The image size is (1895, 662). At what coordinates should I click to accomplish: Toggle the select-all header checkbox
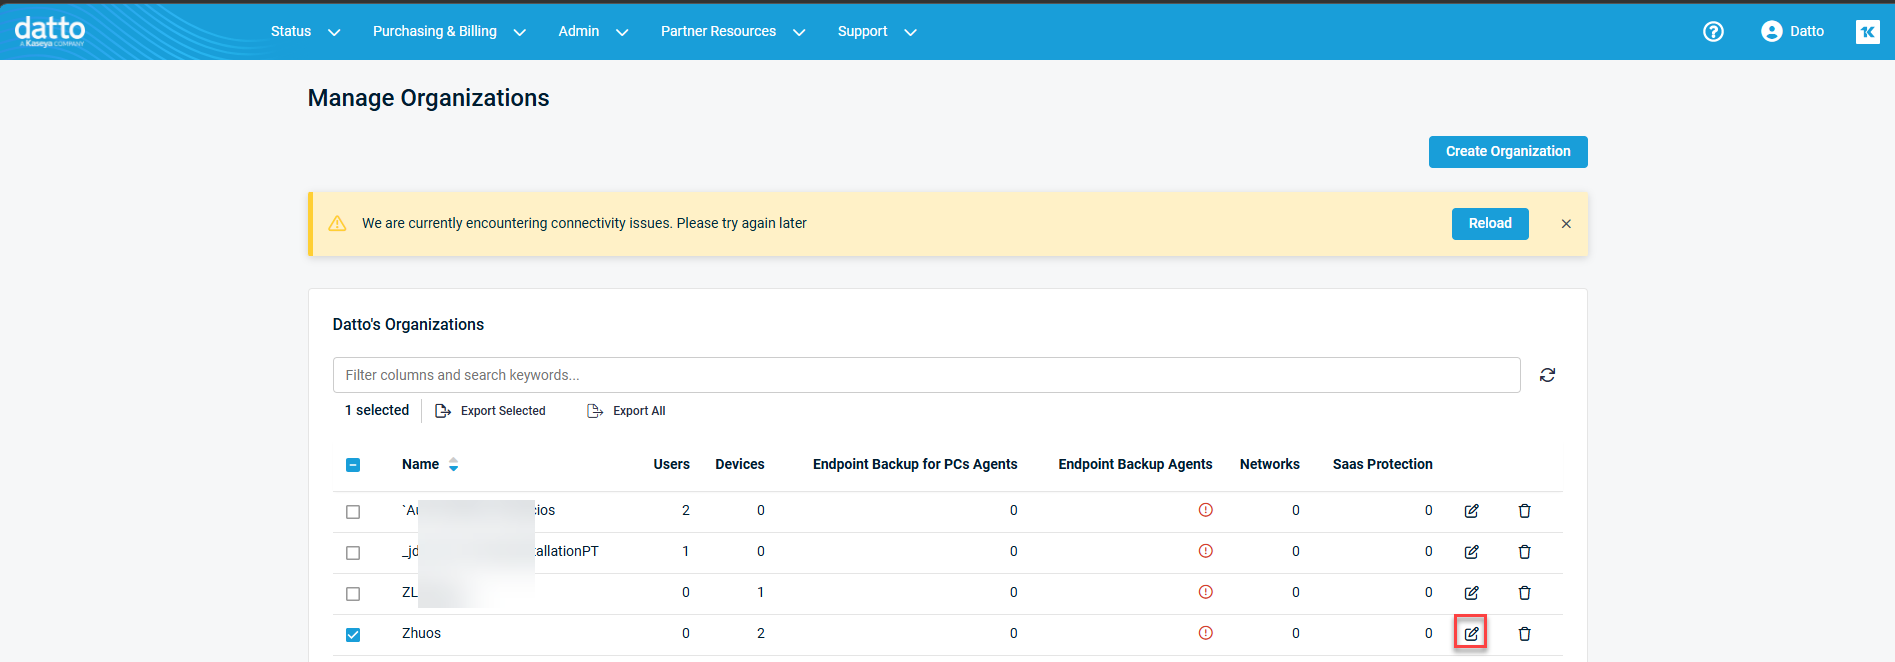(353, 465)
